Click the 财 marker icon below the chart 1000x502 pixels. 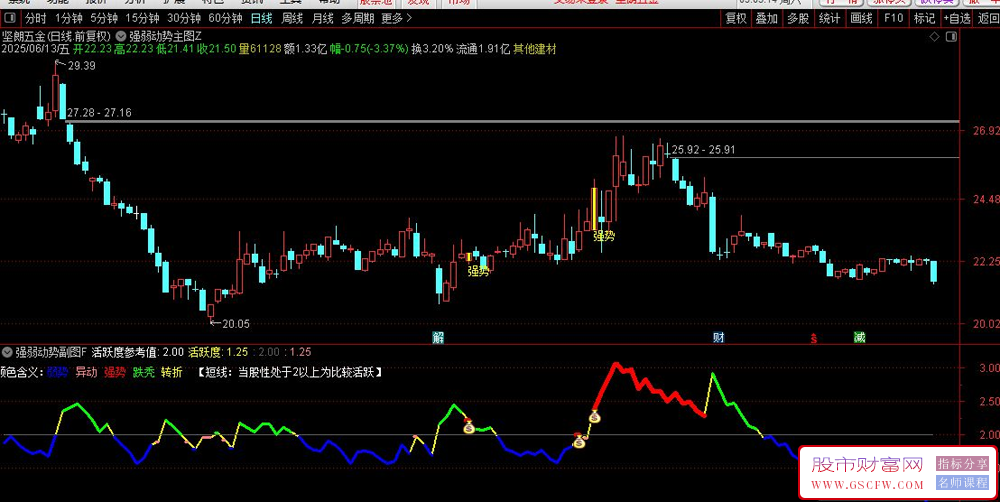pos(718,337)
